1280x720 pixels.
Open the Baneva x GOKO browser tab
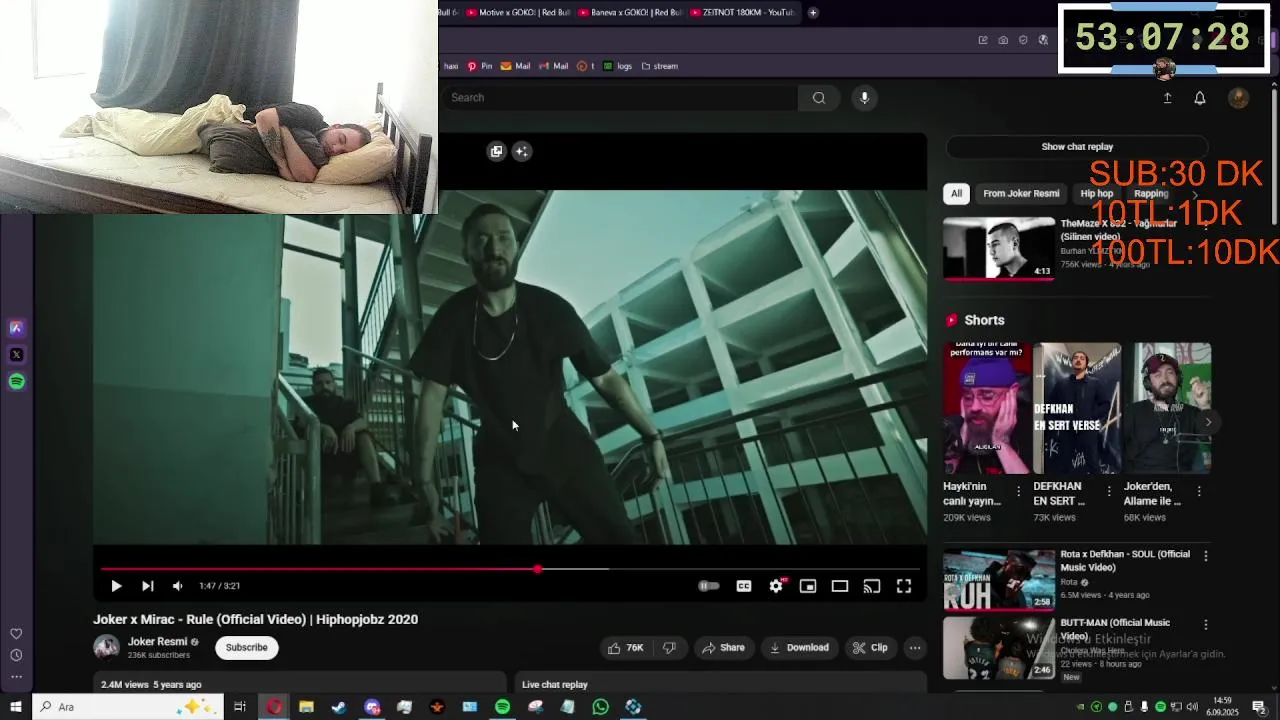pyautogui.click(x=629, y=13)
